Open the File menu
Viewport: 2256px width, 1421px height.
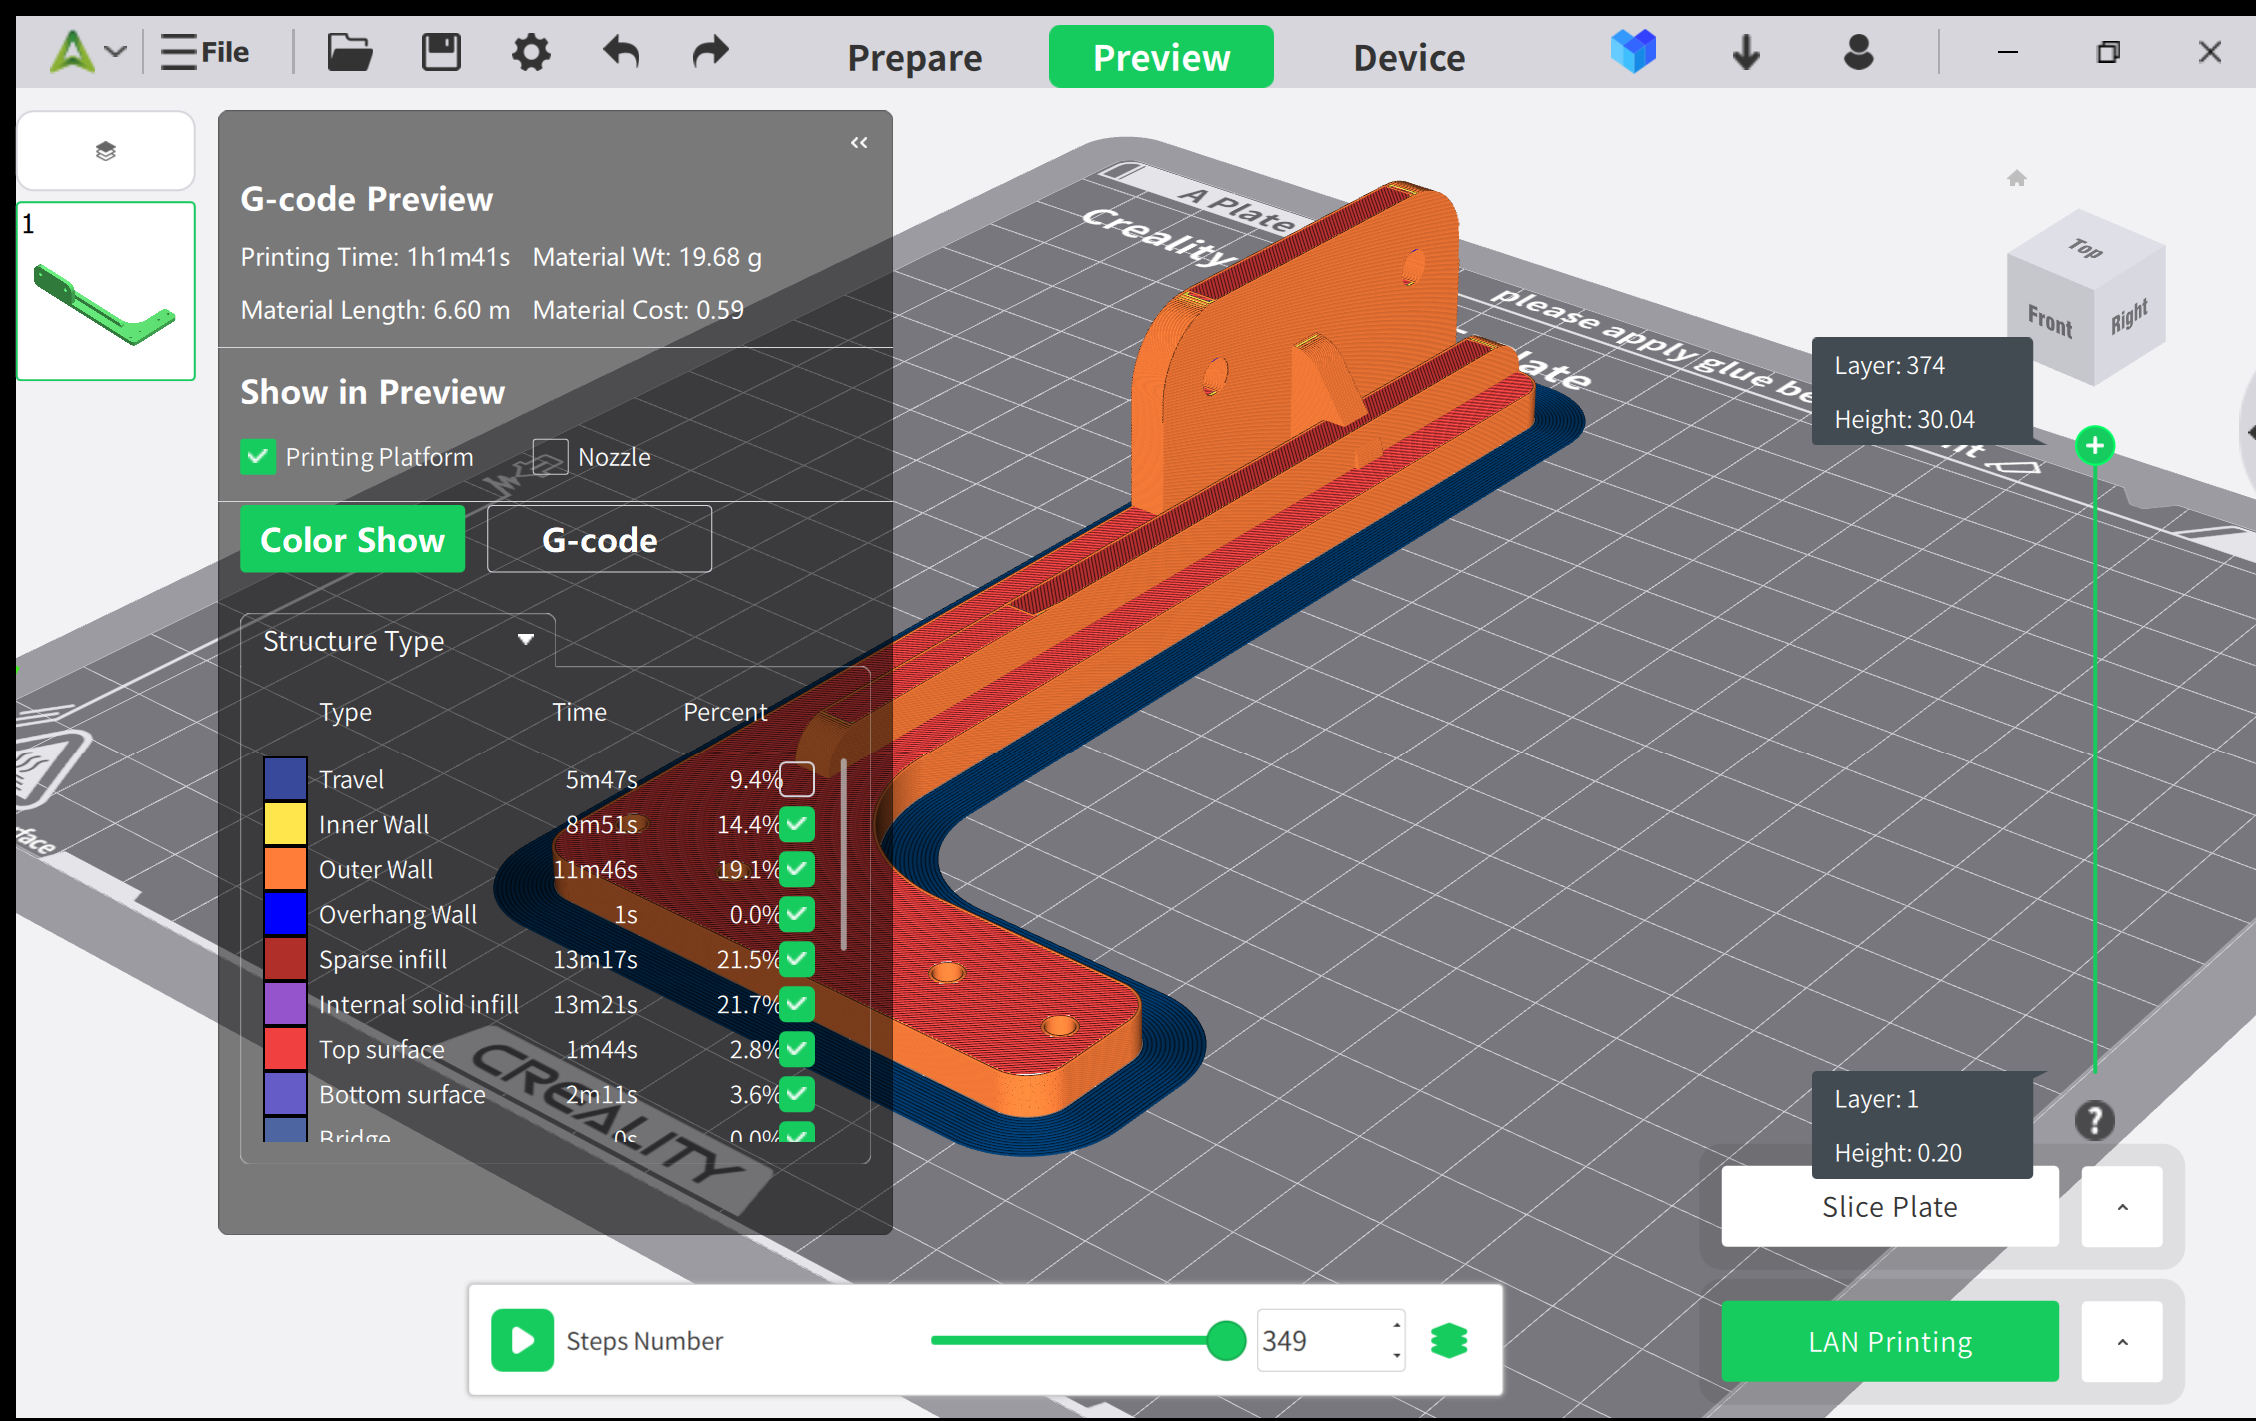point(205,52)
